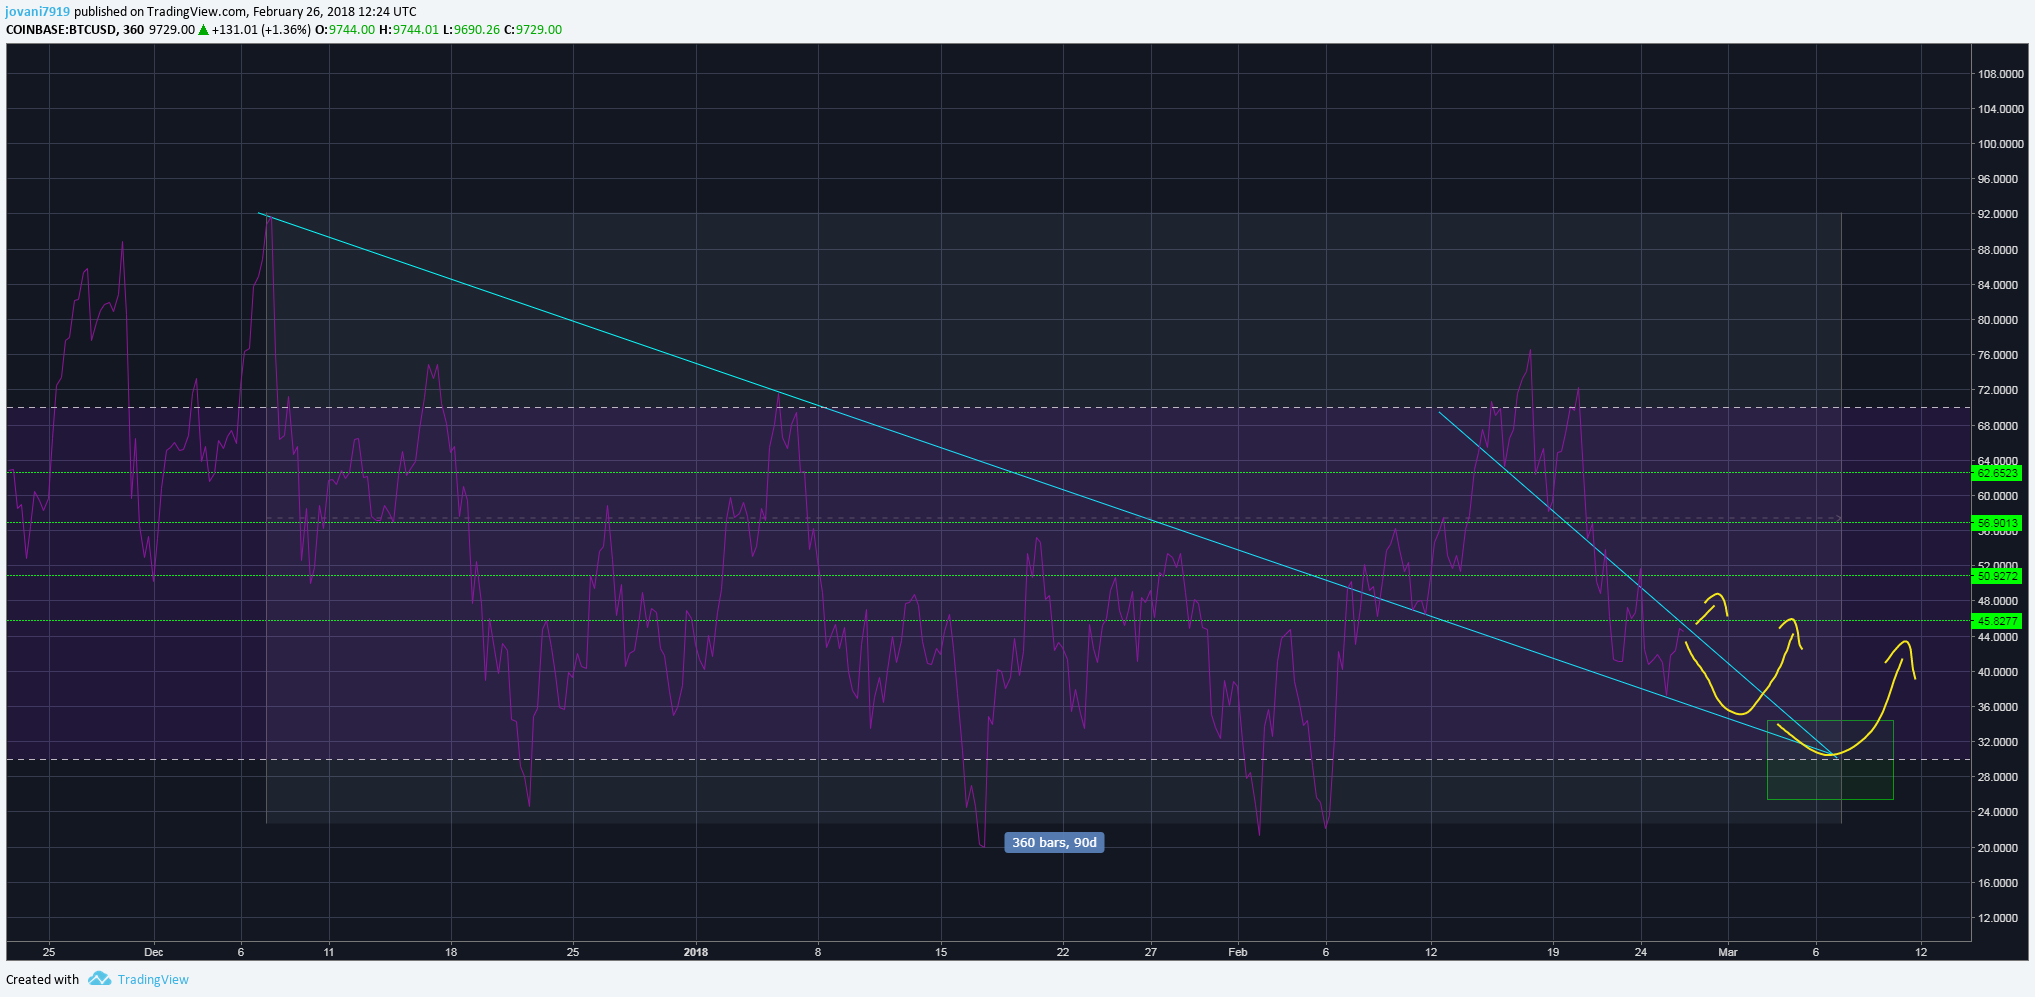
Task: Click the O:9744.00 open value
Action: point(345,30)
